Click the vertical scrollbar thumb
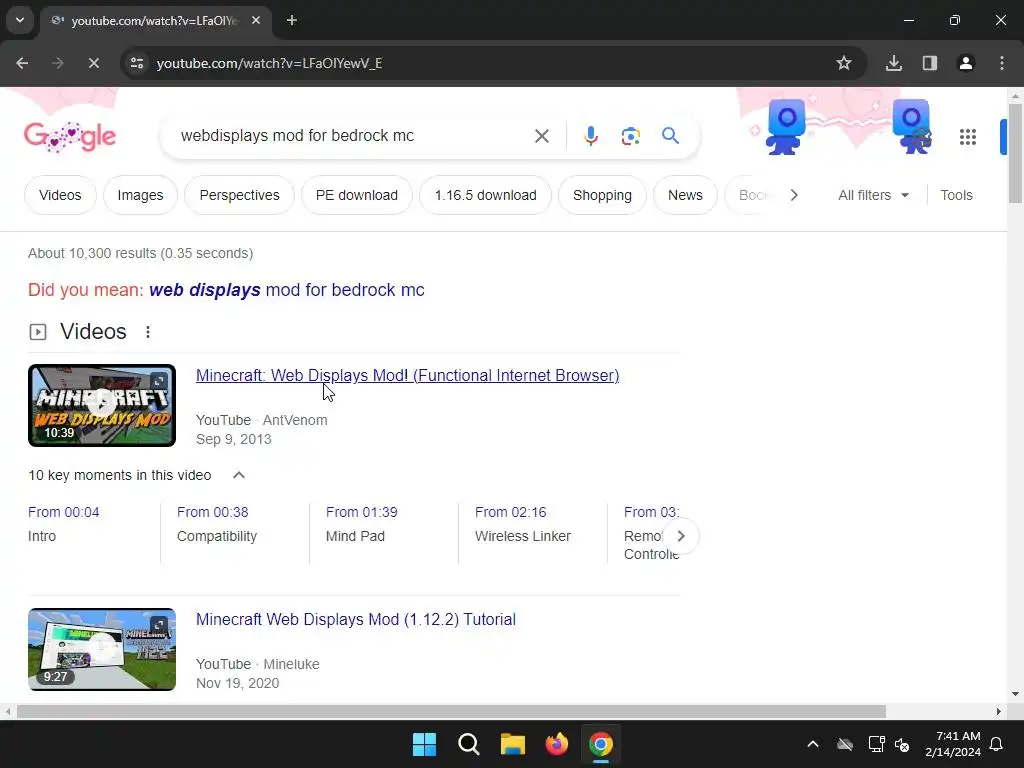 click(1015, 153)
